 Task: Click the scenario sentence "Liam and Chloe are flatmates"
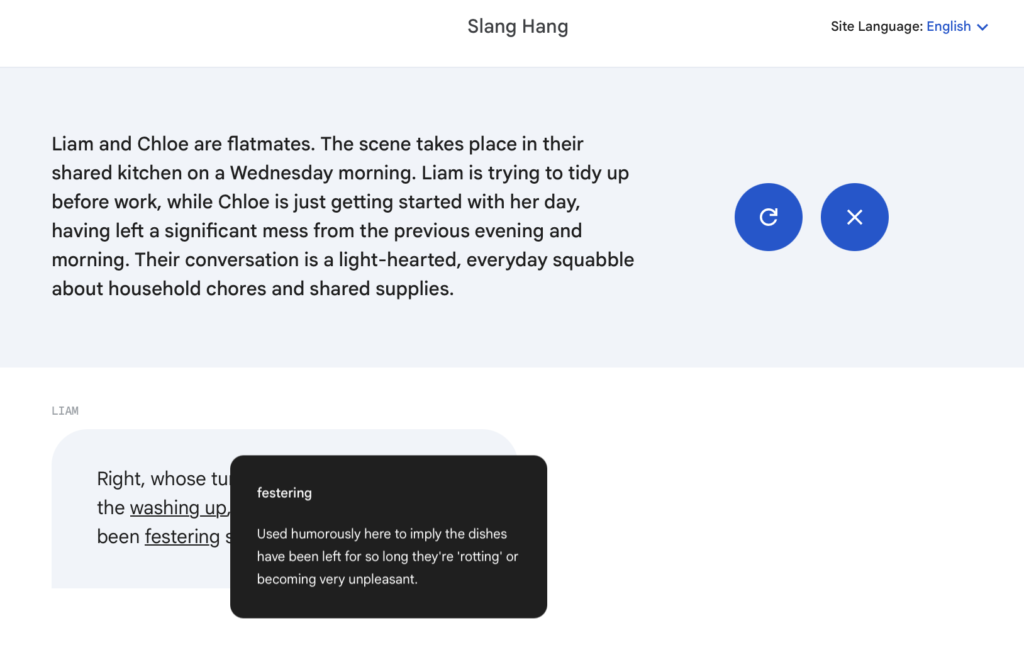(182, 144)
